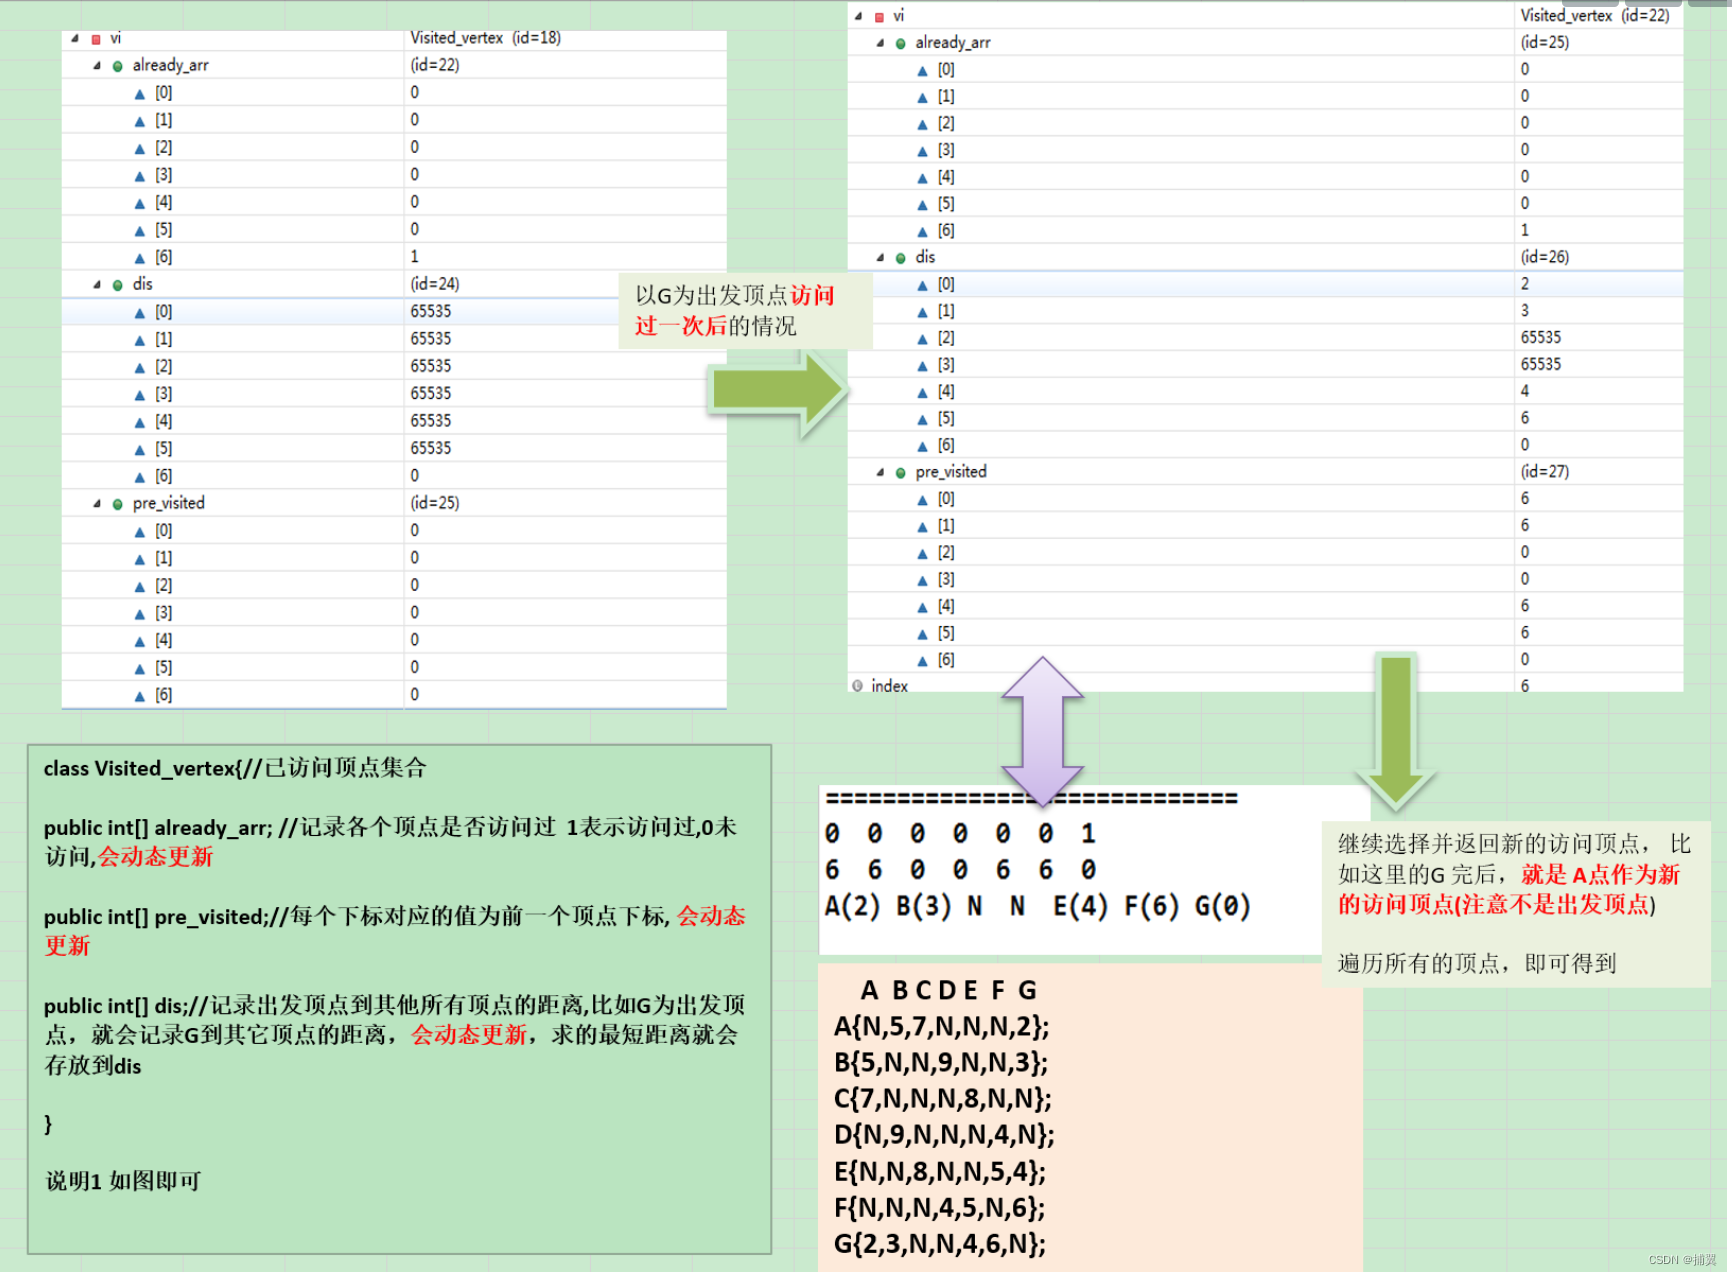Click right dis [2] value 65535

click(x=1541, y=338)
